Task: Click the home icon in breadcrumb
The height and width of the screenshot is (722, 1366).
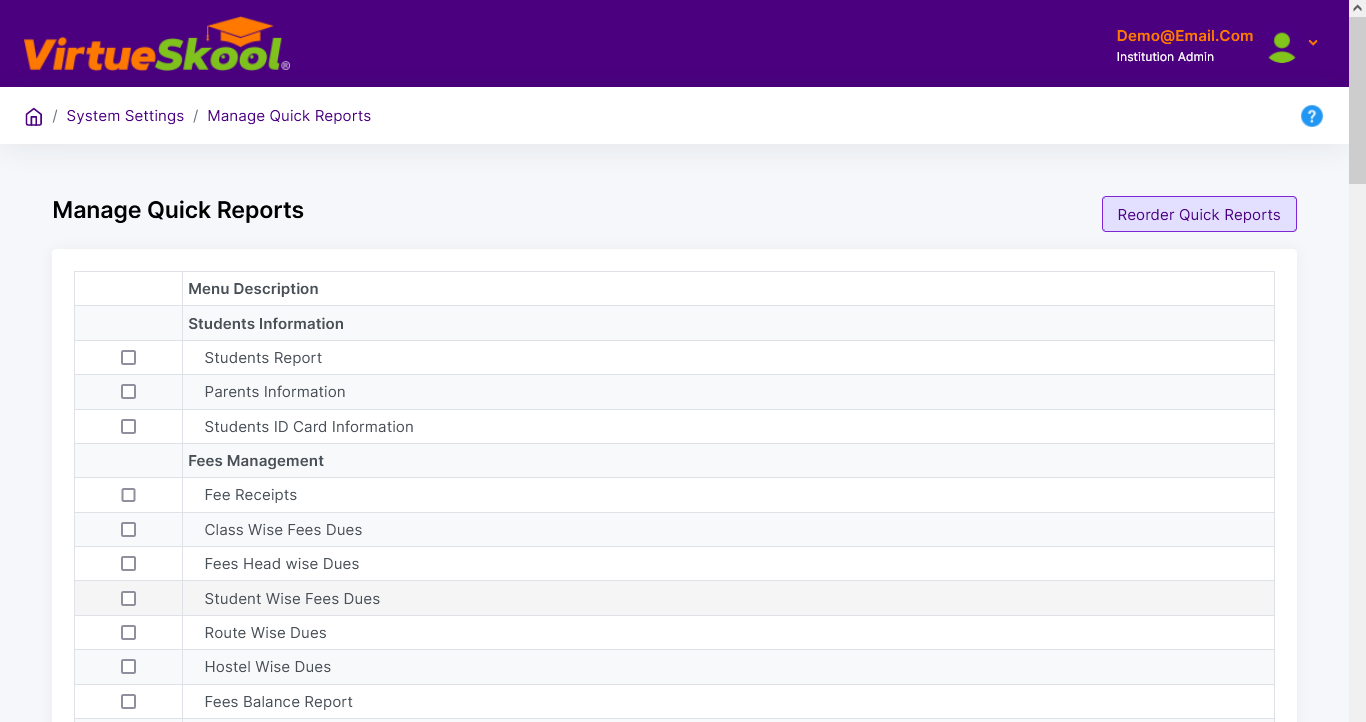Action: [34, 116]
